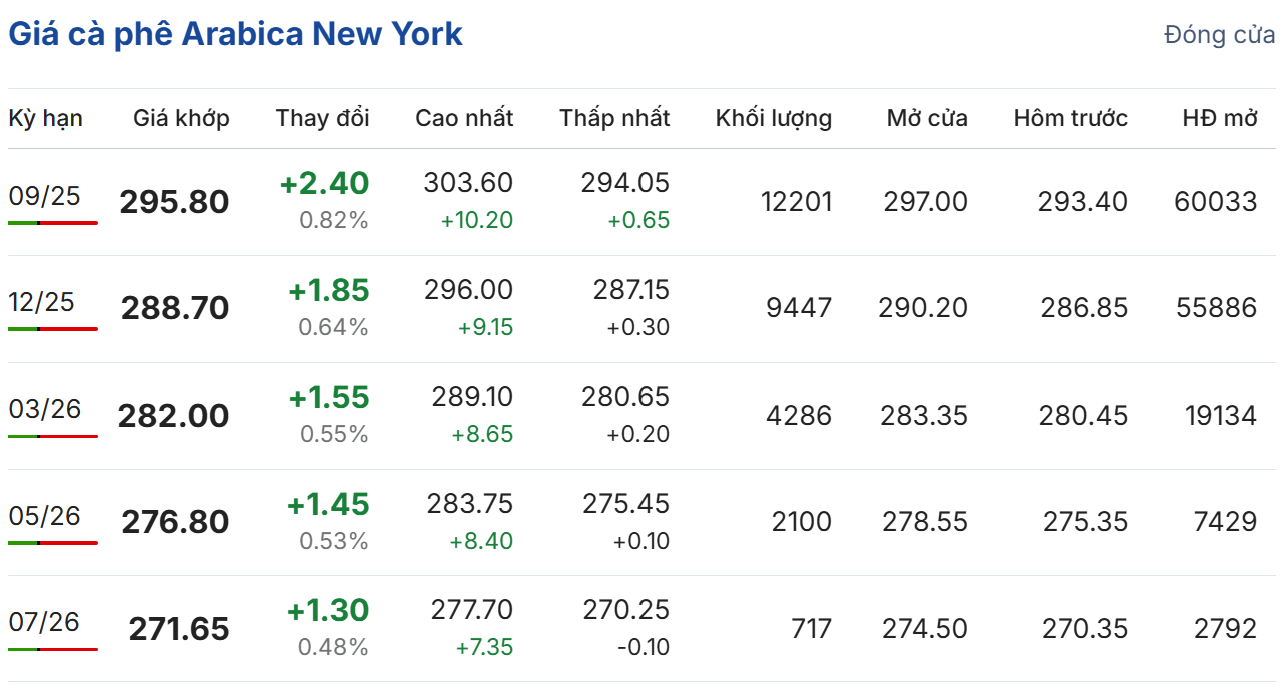This screenshot has width=1280, height=686.
Task: Click the 'Thay đổi' column header
Action: 322,118
